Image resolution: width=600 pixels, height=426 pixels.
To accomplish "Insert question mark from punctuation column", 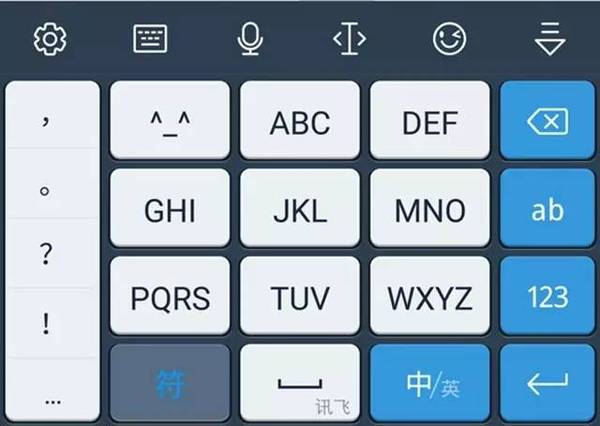I will point(53,253).
